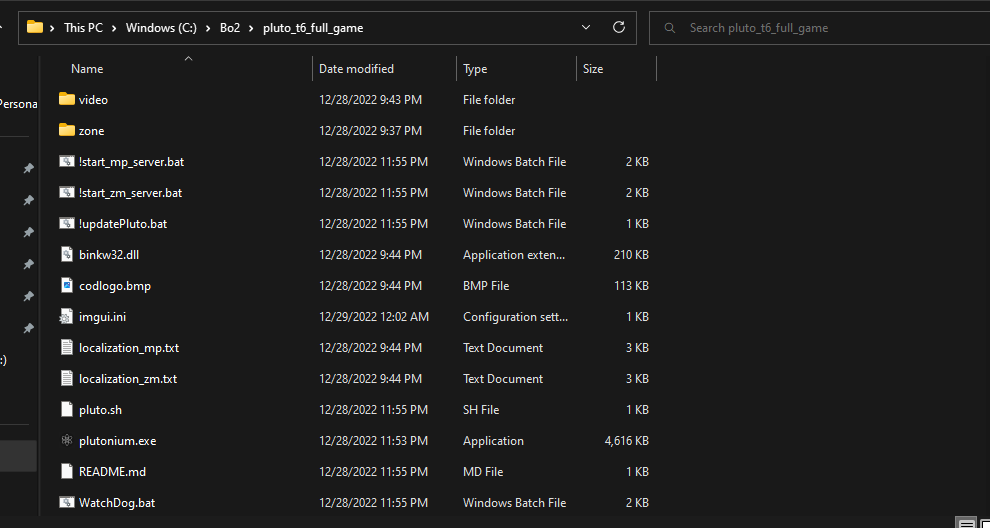This screenshot has height=528, width=990.
Task: Click the !start_zm_server.bat file icon
Action: (67, 192)
